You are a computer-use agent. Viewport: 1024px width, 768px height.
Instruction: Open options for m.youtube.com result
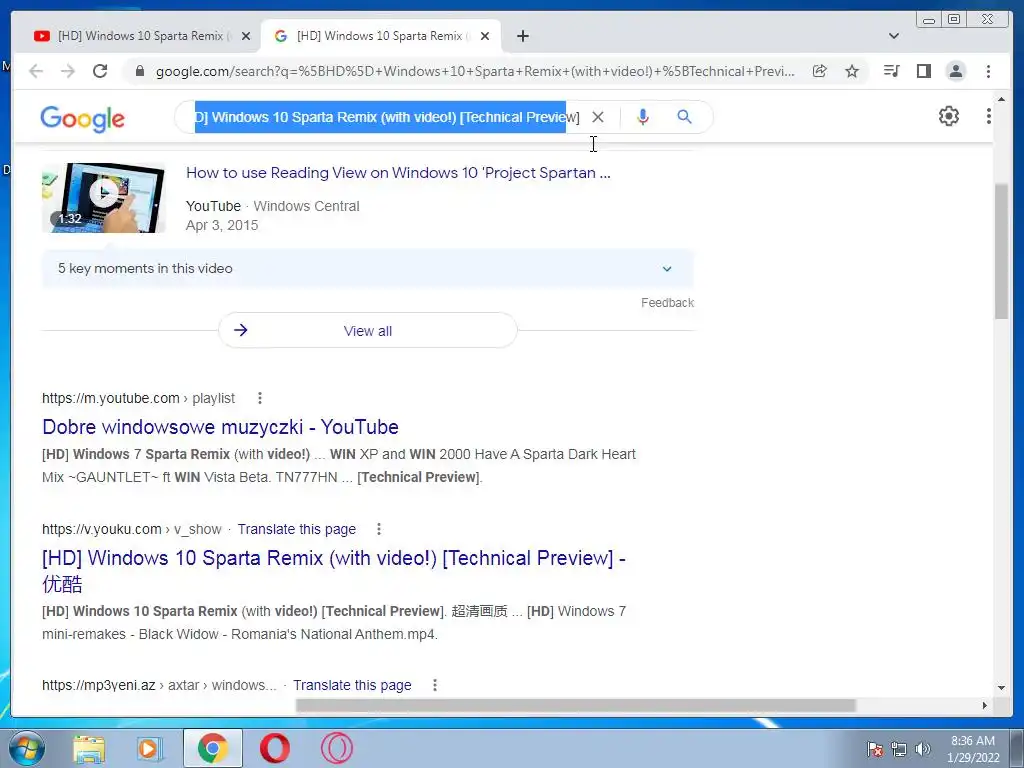[x=259, y=398]
